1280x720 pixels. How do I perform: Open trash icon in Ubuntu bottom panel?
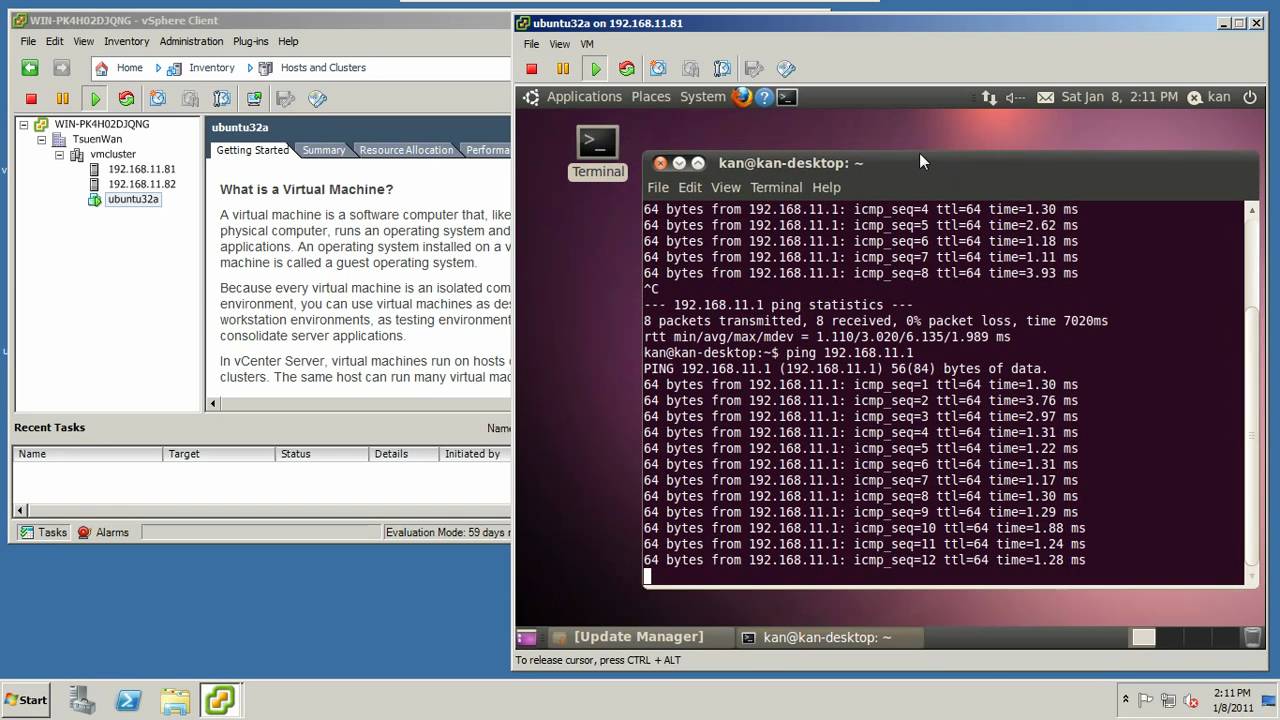[x=1251, y=637]
